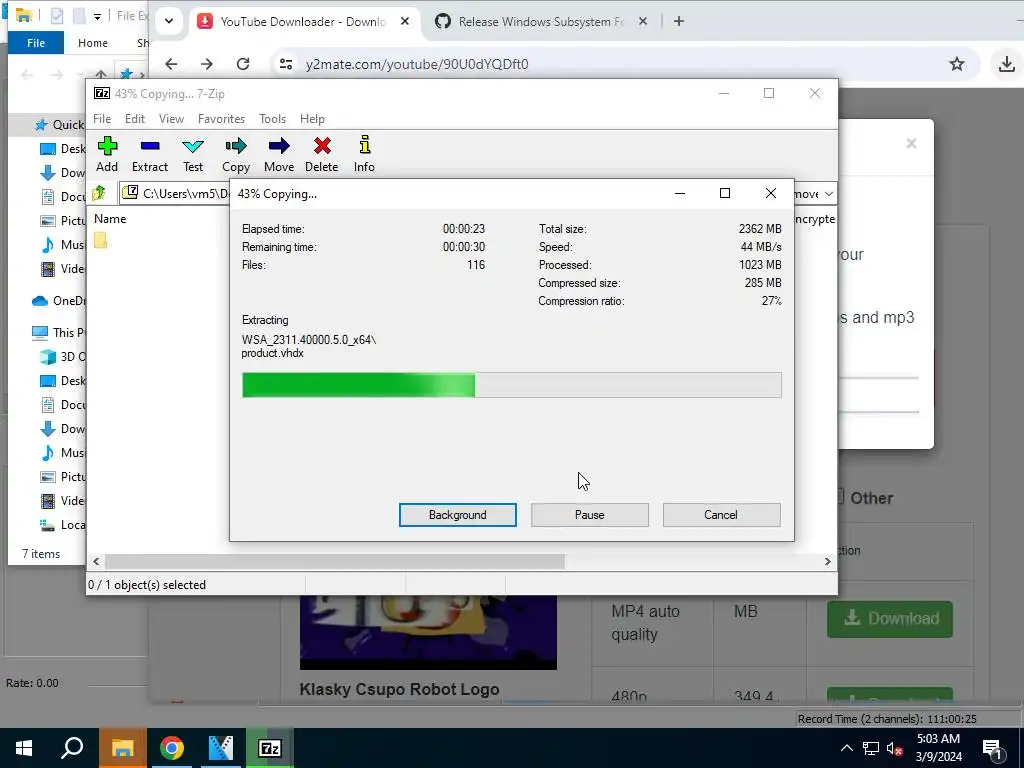Switch to 7-Zip on taskbar
Screen dimensions: 1024x768
(x=270, y=748)
